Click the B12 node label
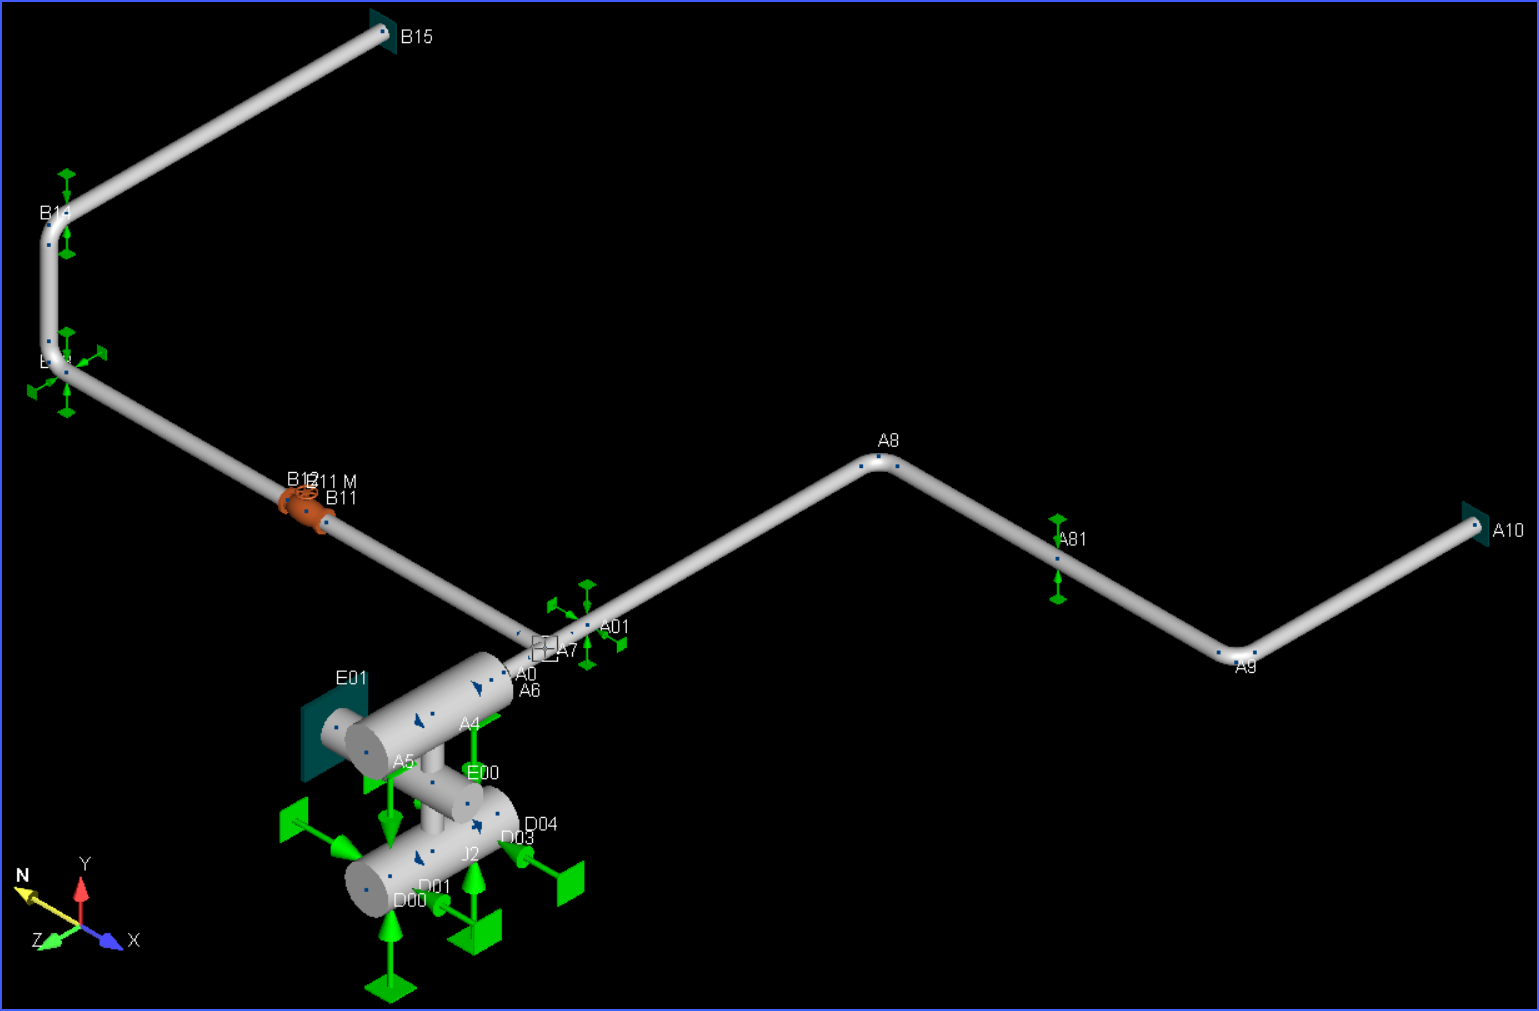The width and height of the screenshot is (1539, 1011). (302, 479)
